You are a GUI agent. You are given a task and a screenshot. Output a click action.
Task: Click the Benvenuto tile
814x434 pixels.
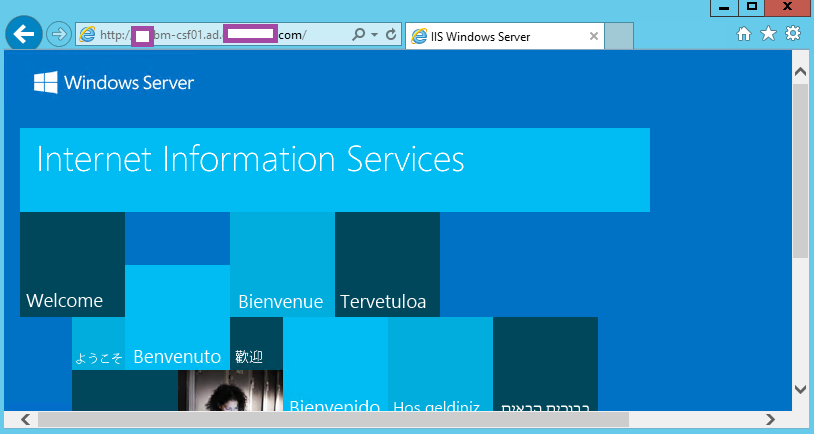pos(178,317)
